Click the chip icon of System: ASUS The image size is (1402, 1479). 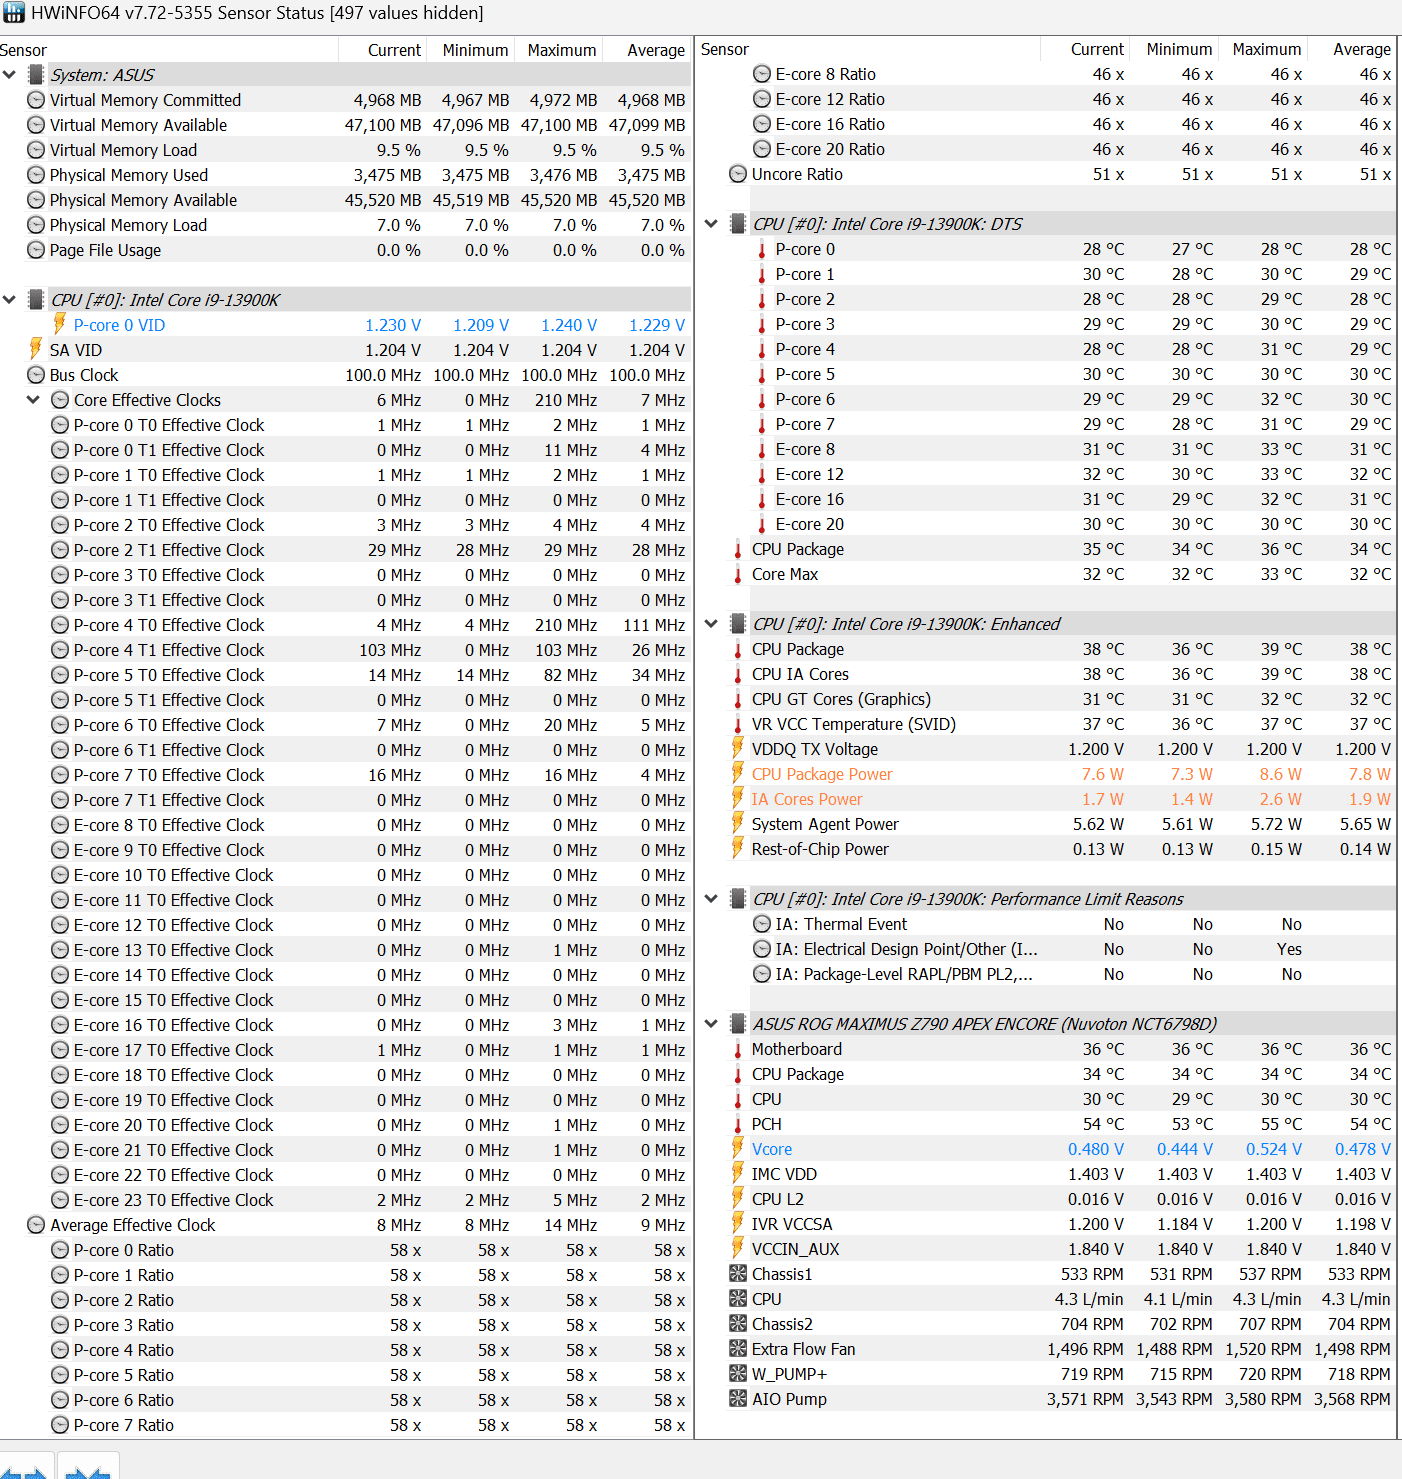click(x=36, y=75)
